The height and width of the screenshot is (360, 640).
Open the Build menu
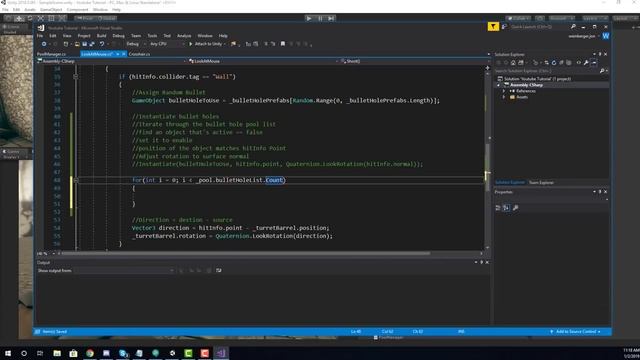[x=102, y=36]
